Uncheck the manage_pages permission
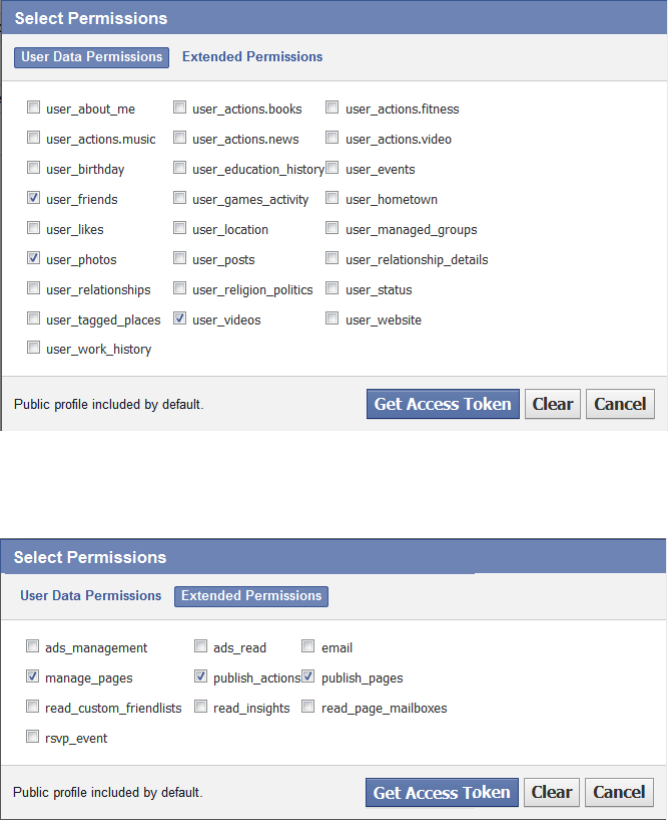668x820 pixels. pyautogui.click(x=33, y=677)
